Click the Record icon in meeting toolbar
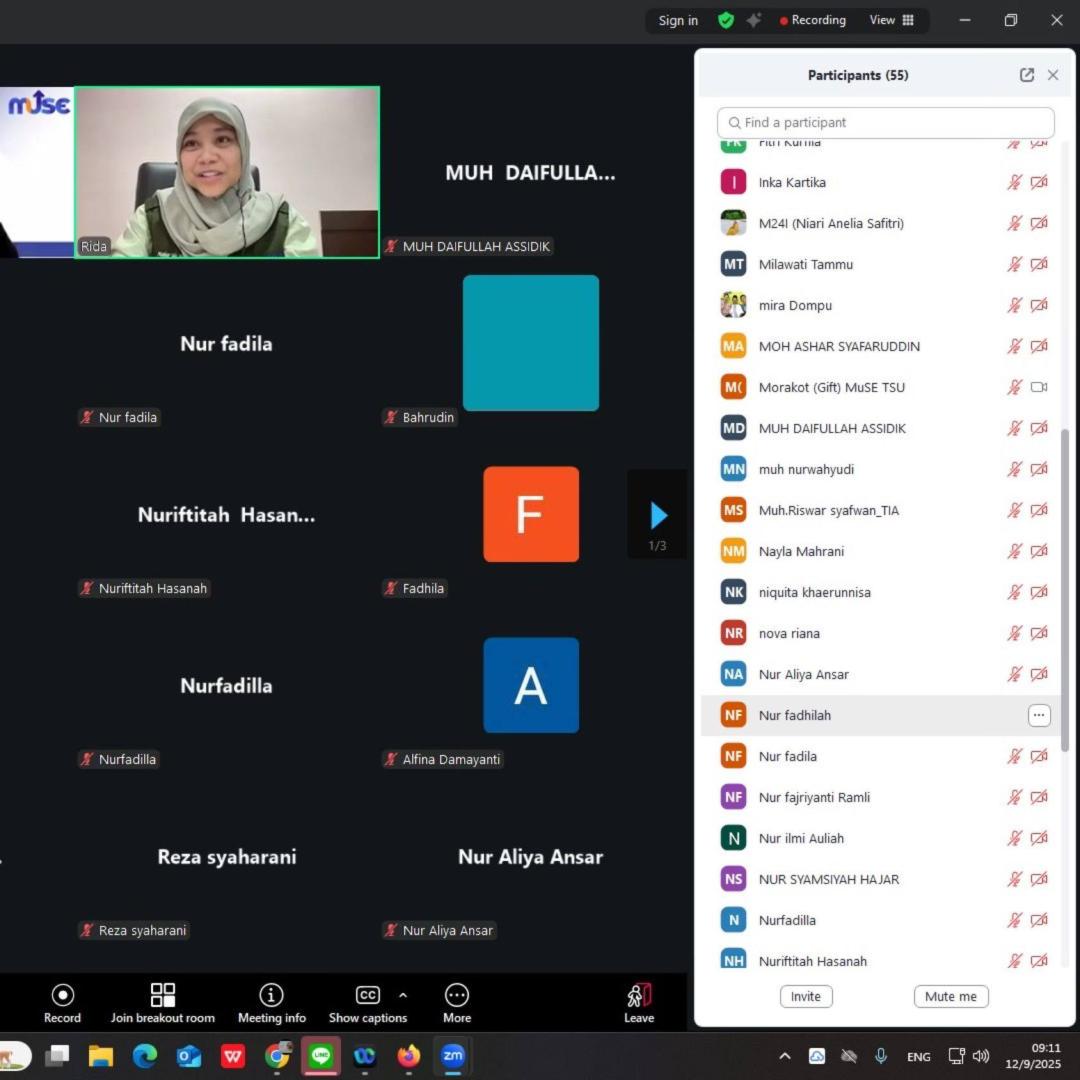 (62, 995)
